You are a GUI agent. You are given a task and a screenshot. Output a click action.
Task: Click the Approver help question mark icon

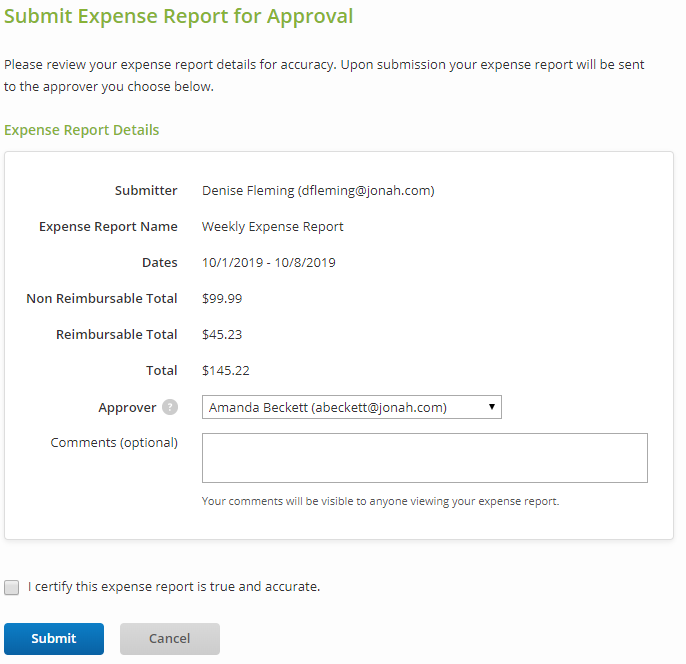[x=170, y=408]
